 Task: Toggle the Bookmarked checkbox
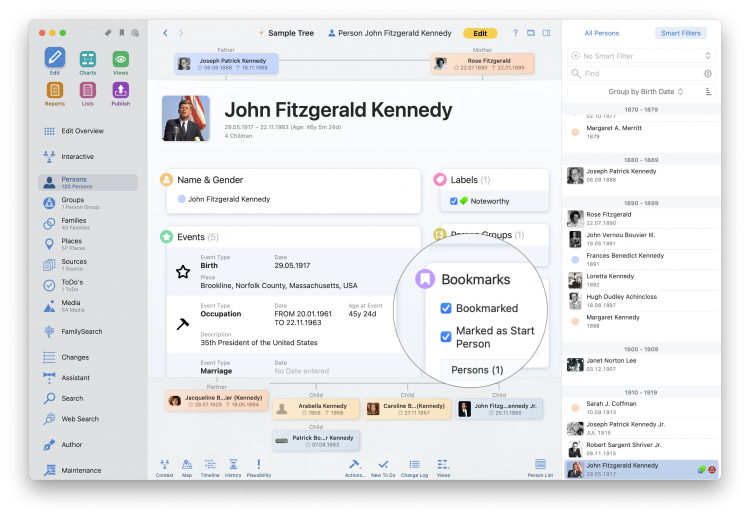(x=446, y=308)
